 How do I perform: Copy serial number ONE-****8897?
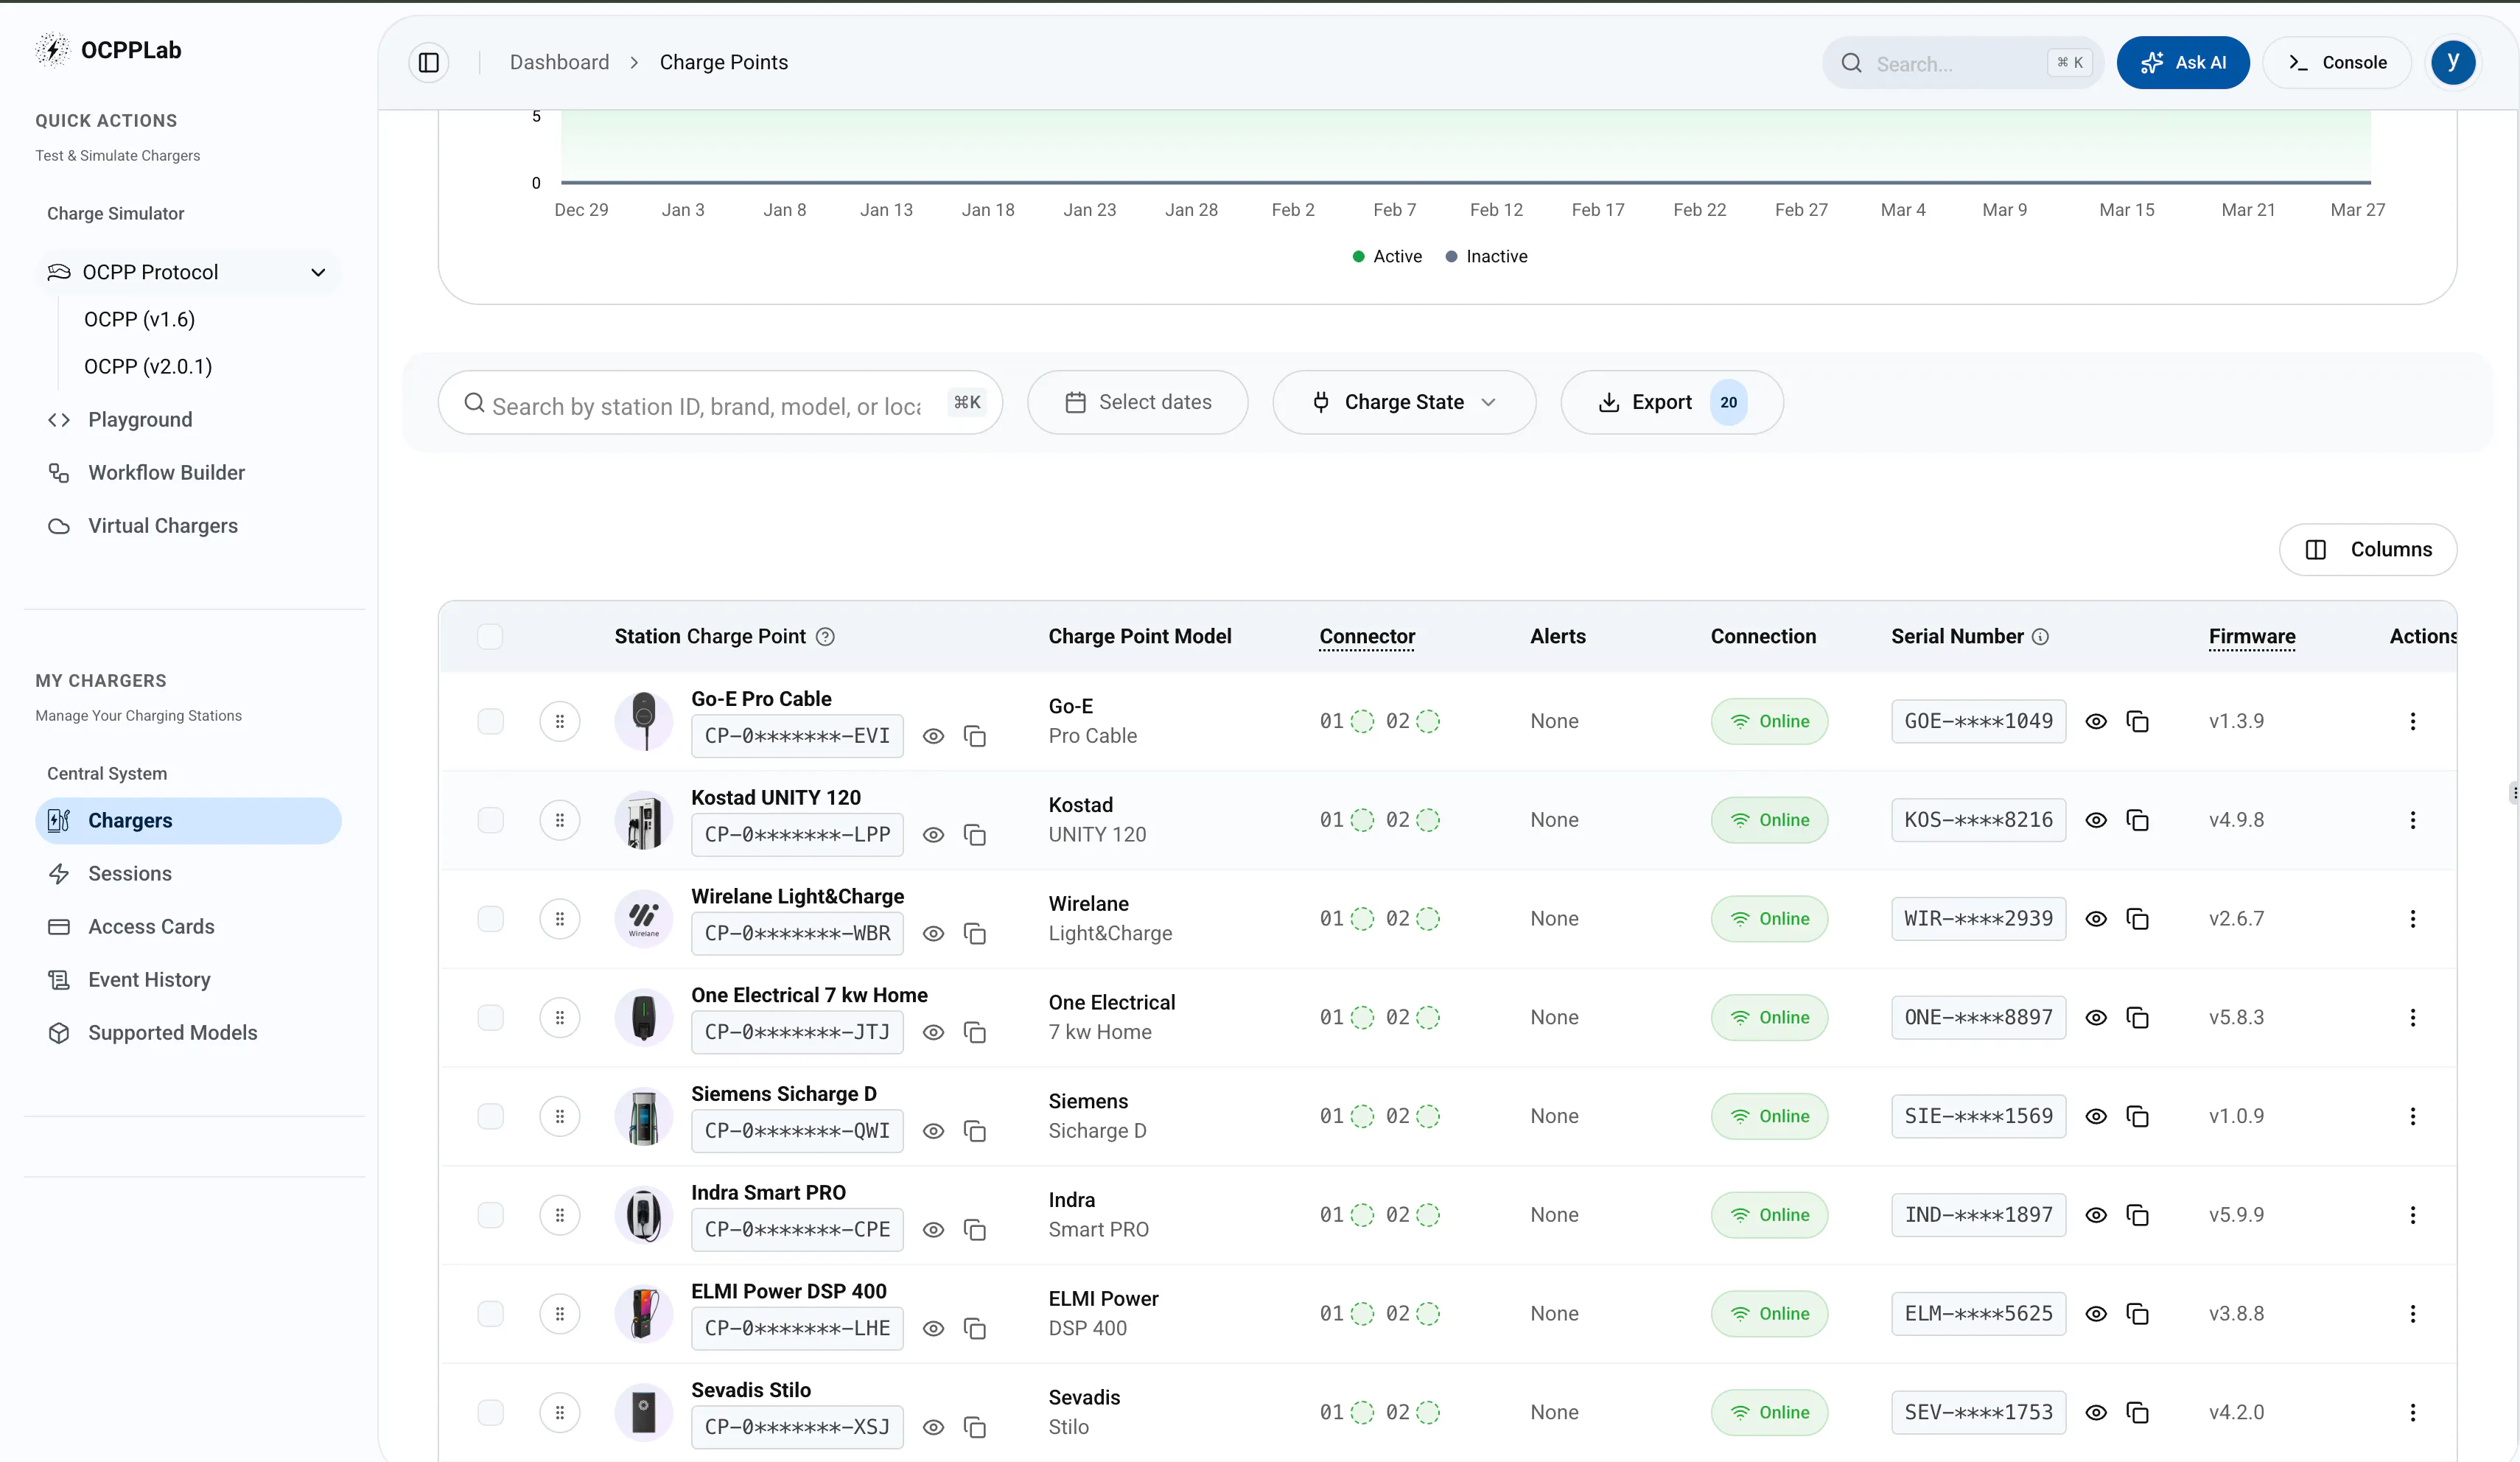(2138, 1017)
